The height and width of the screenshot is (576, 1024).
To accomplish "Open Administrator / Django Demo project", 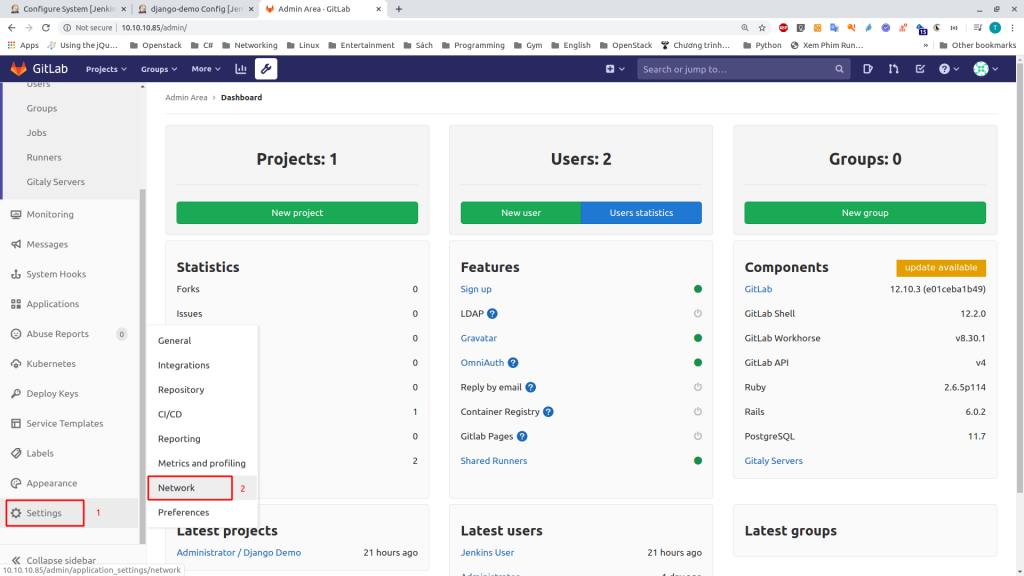I will pos(239,552).
